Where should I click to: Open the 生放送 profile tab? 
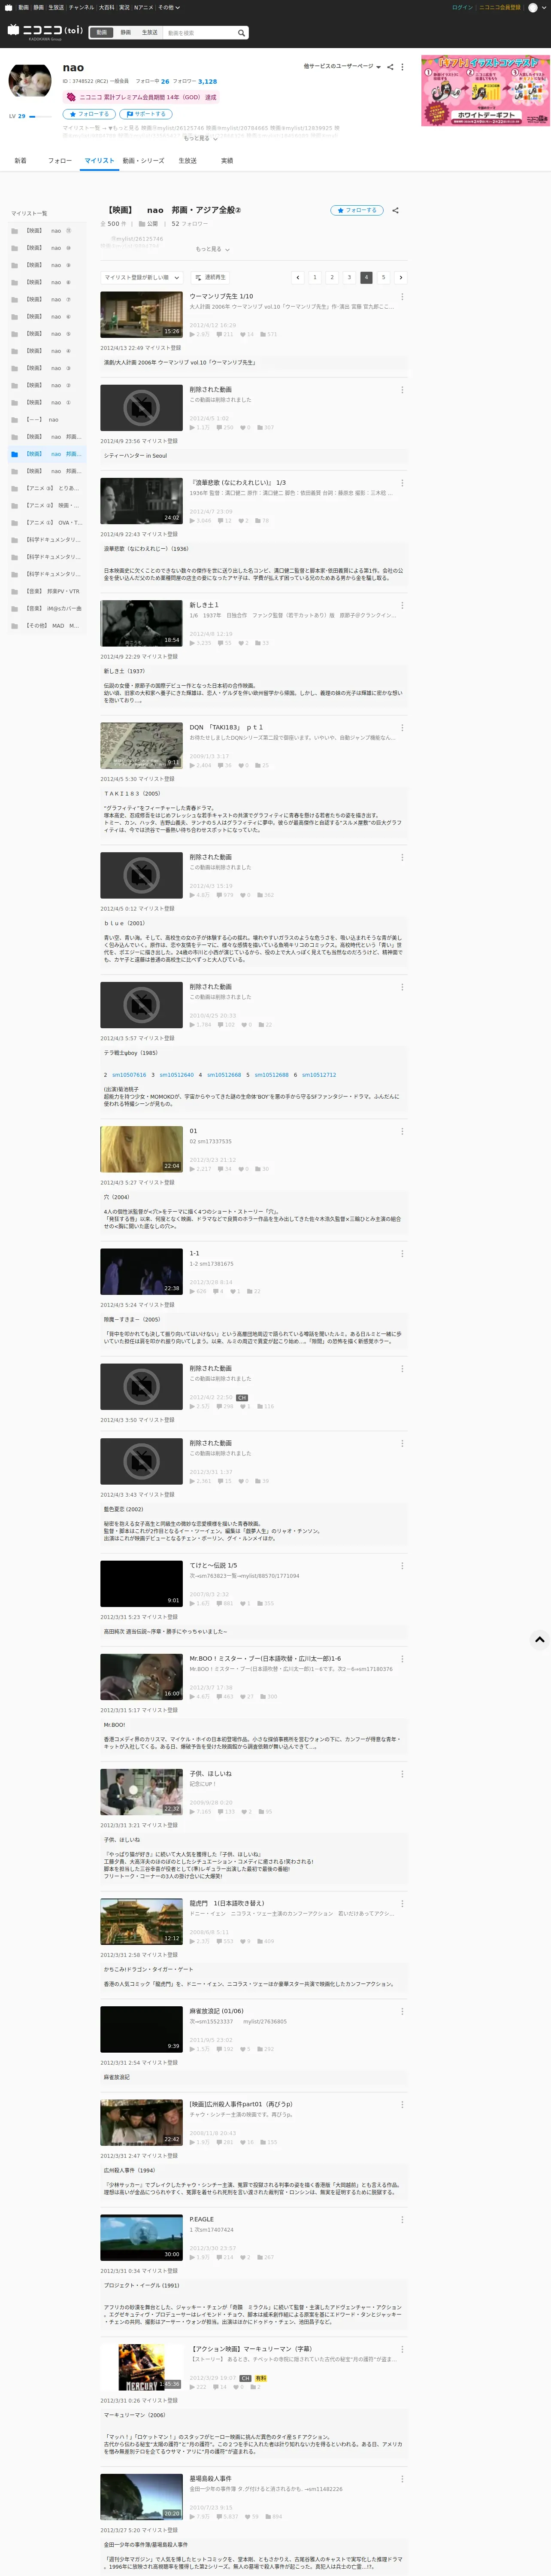coord(187,161)
